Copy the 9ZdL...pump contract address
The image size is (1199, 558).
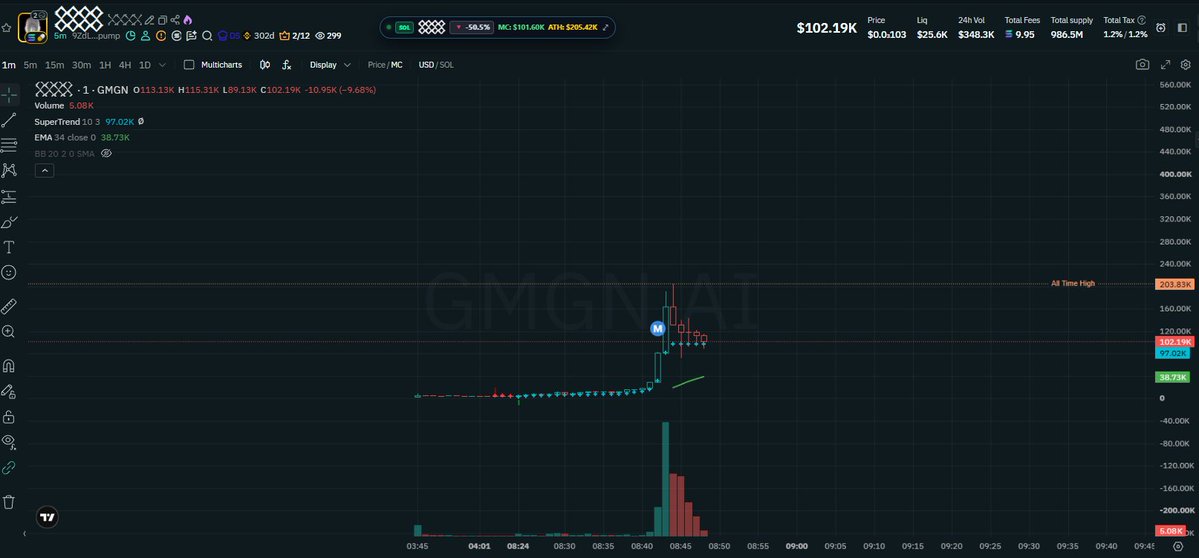coord(96,36)
